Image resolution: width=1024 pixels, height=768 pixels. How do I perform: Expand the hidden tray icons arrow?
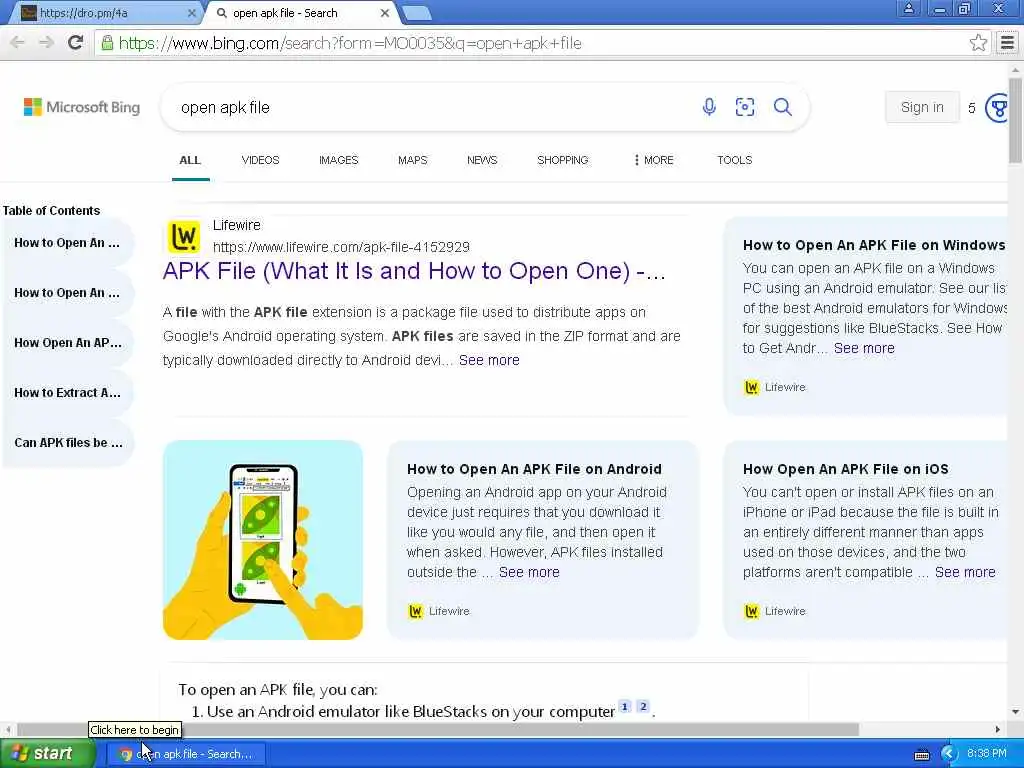[948, 754]
